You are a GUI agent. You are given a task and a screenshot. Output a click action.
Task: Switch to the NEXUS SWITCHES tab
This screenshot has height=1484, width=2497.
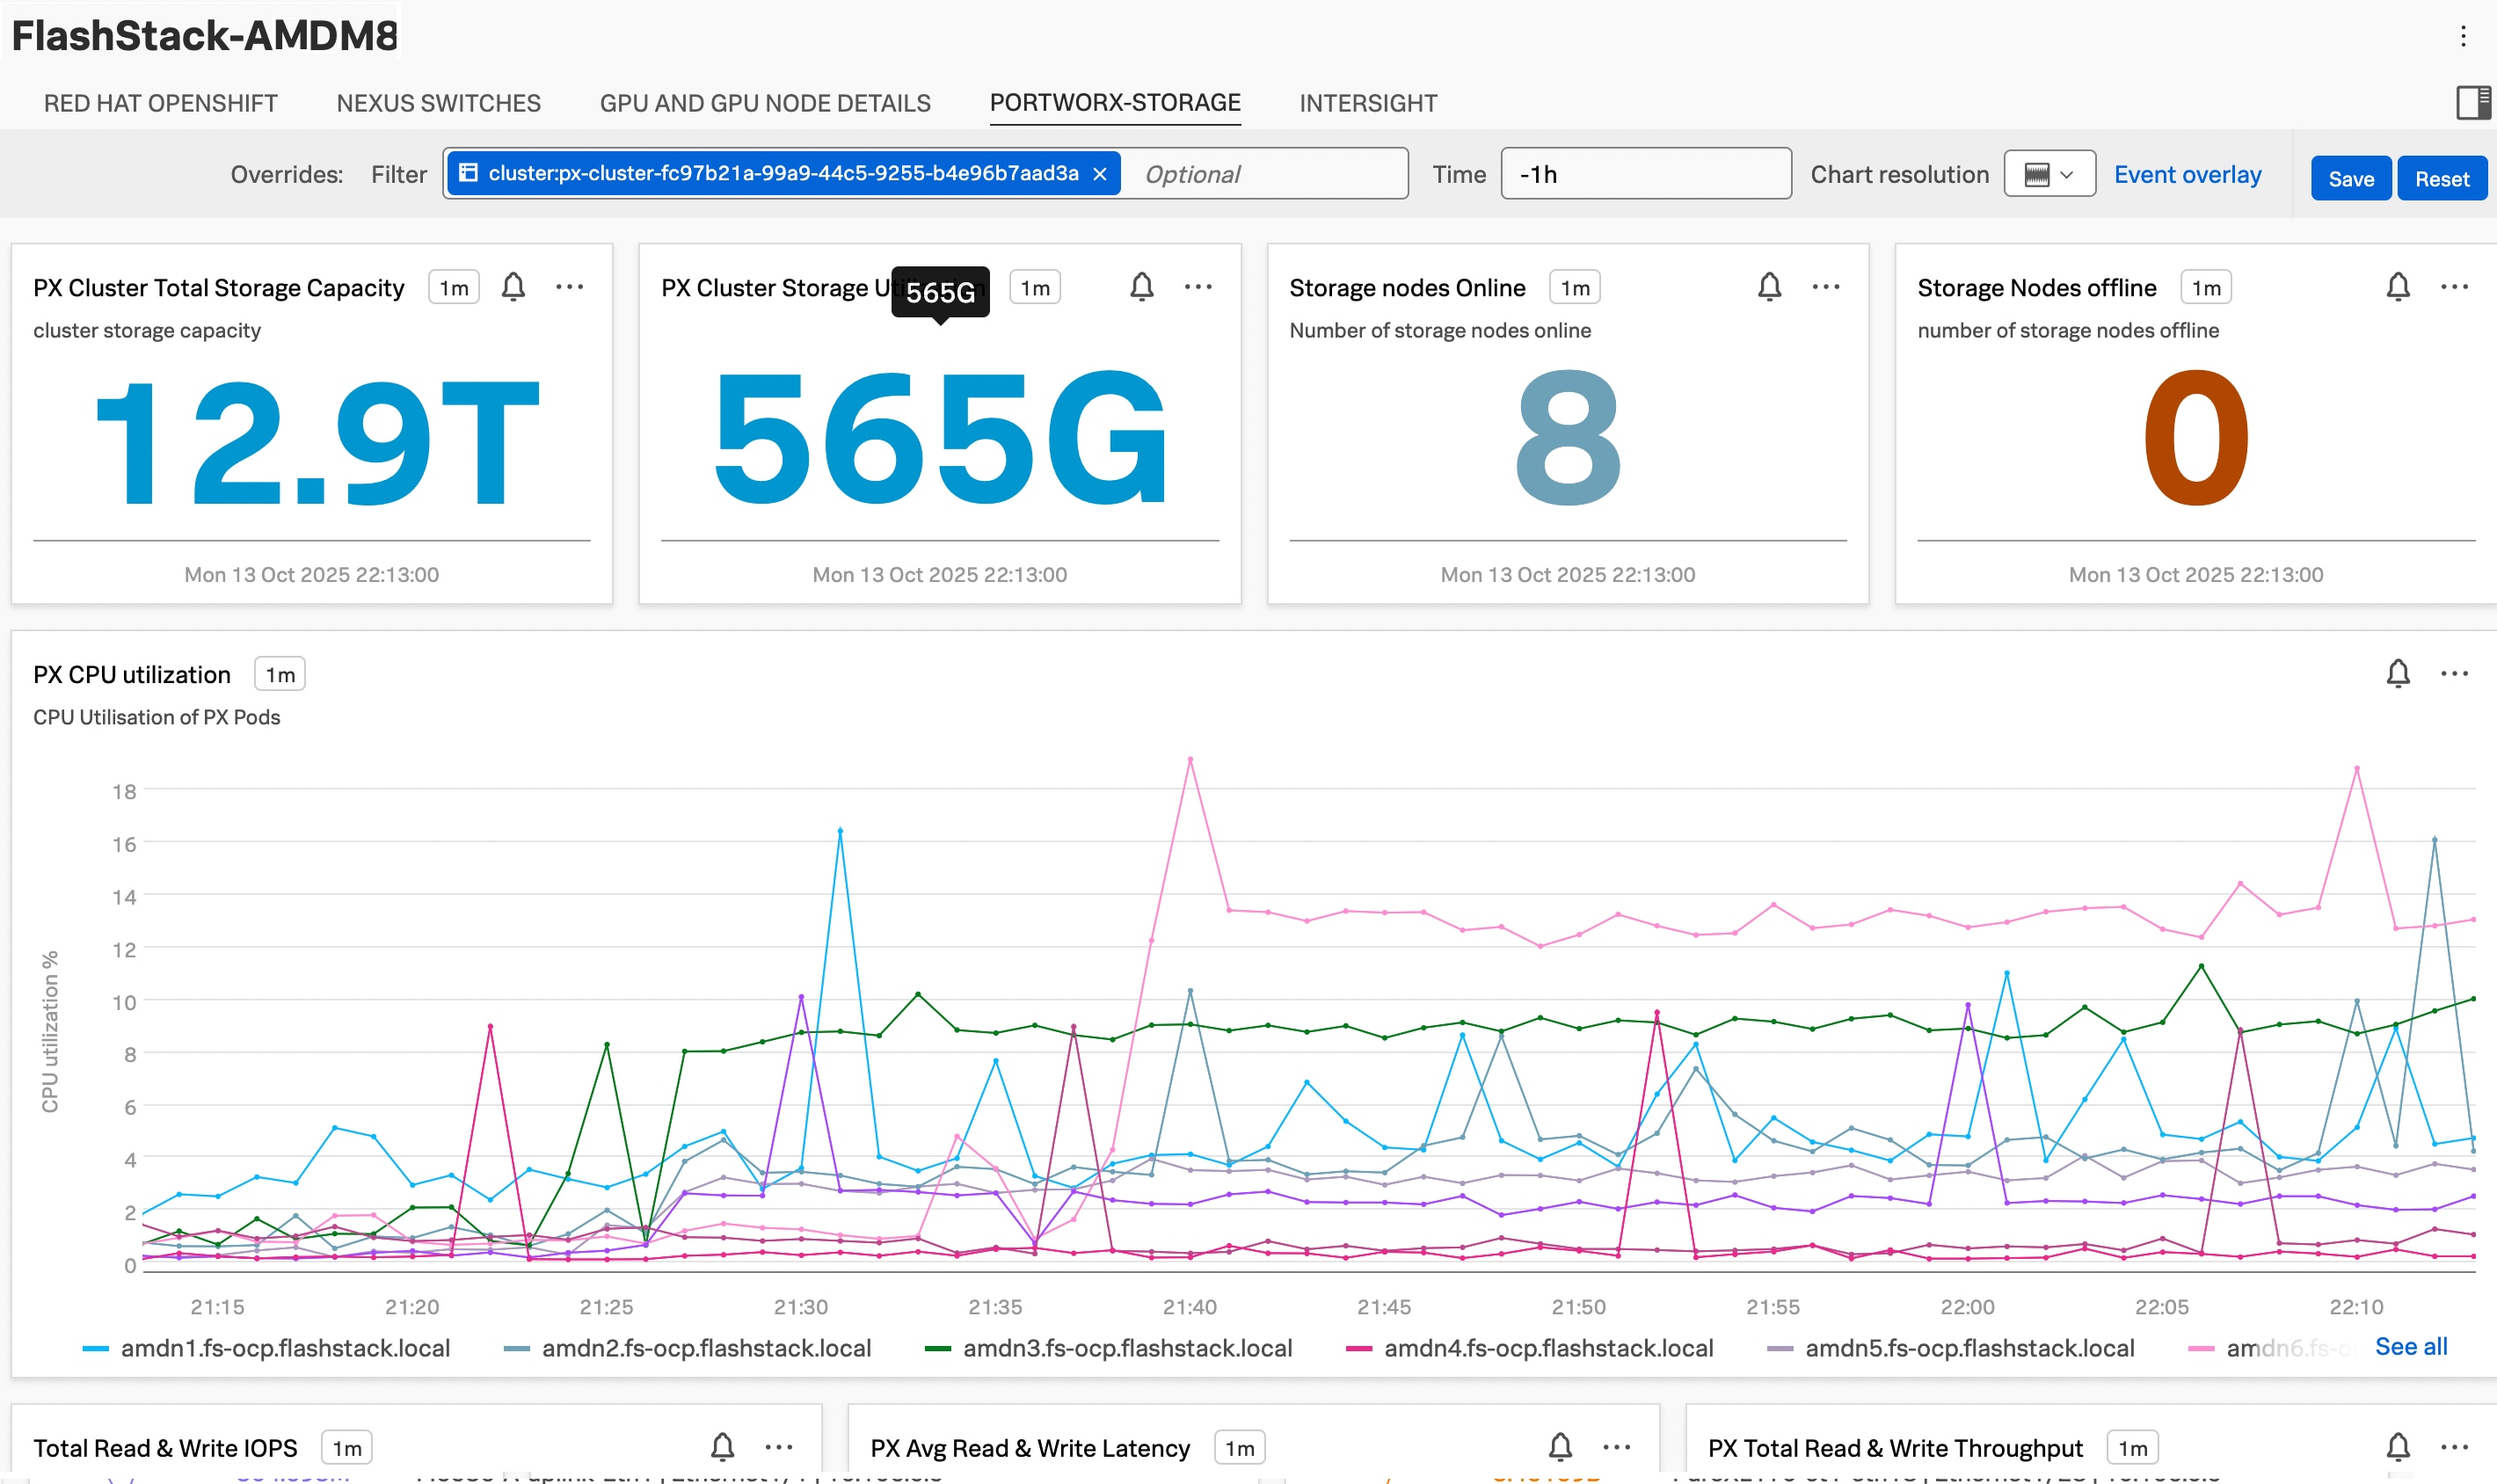pos(438,103)
